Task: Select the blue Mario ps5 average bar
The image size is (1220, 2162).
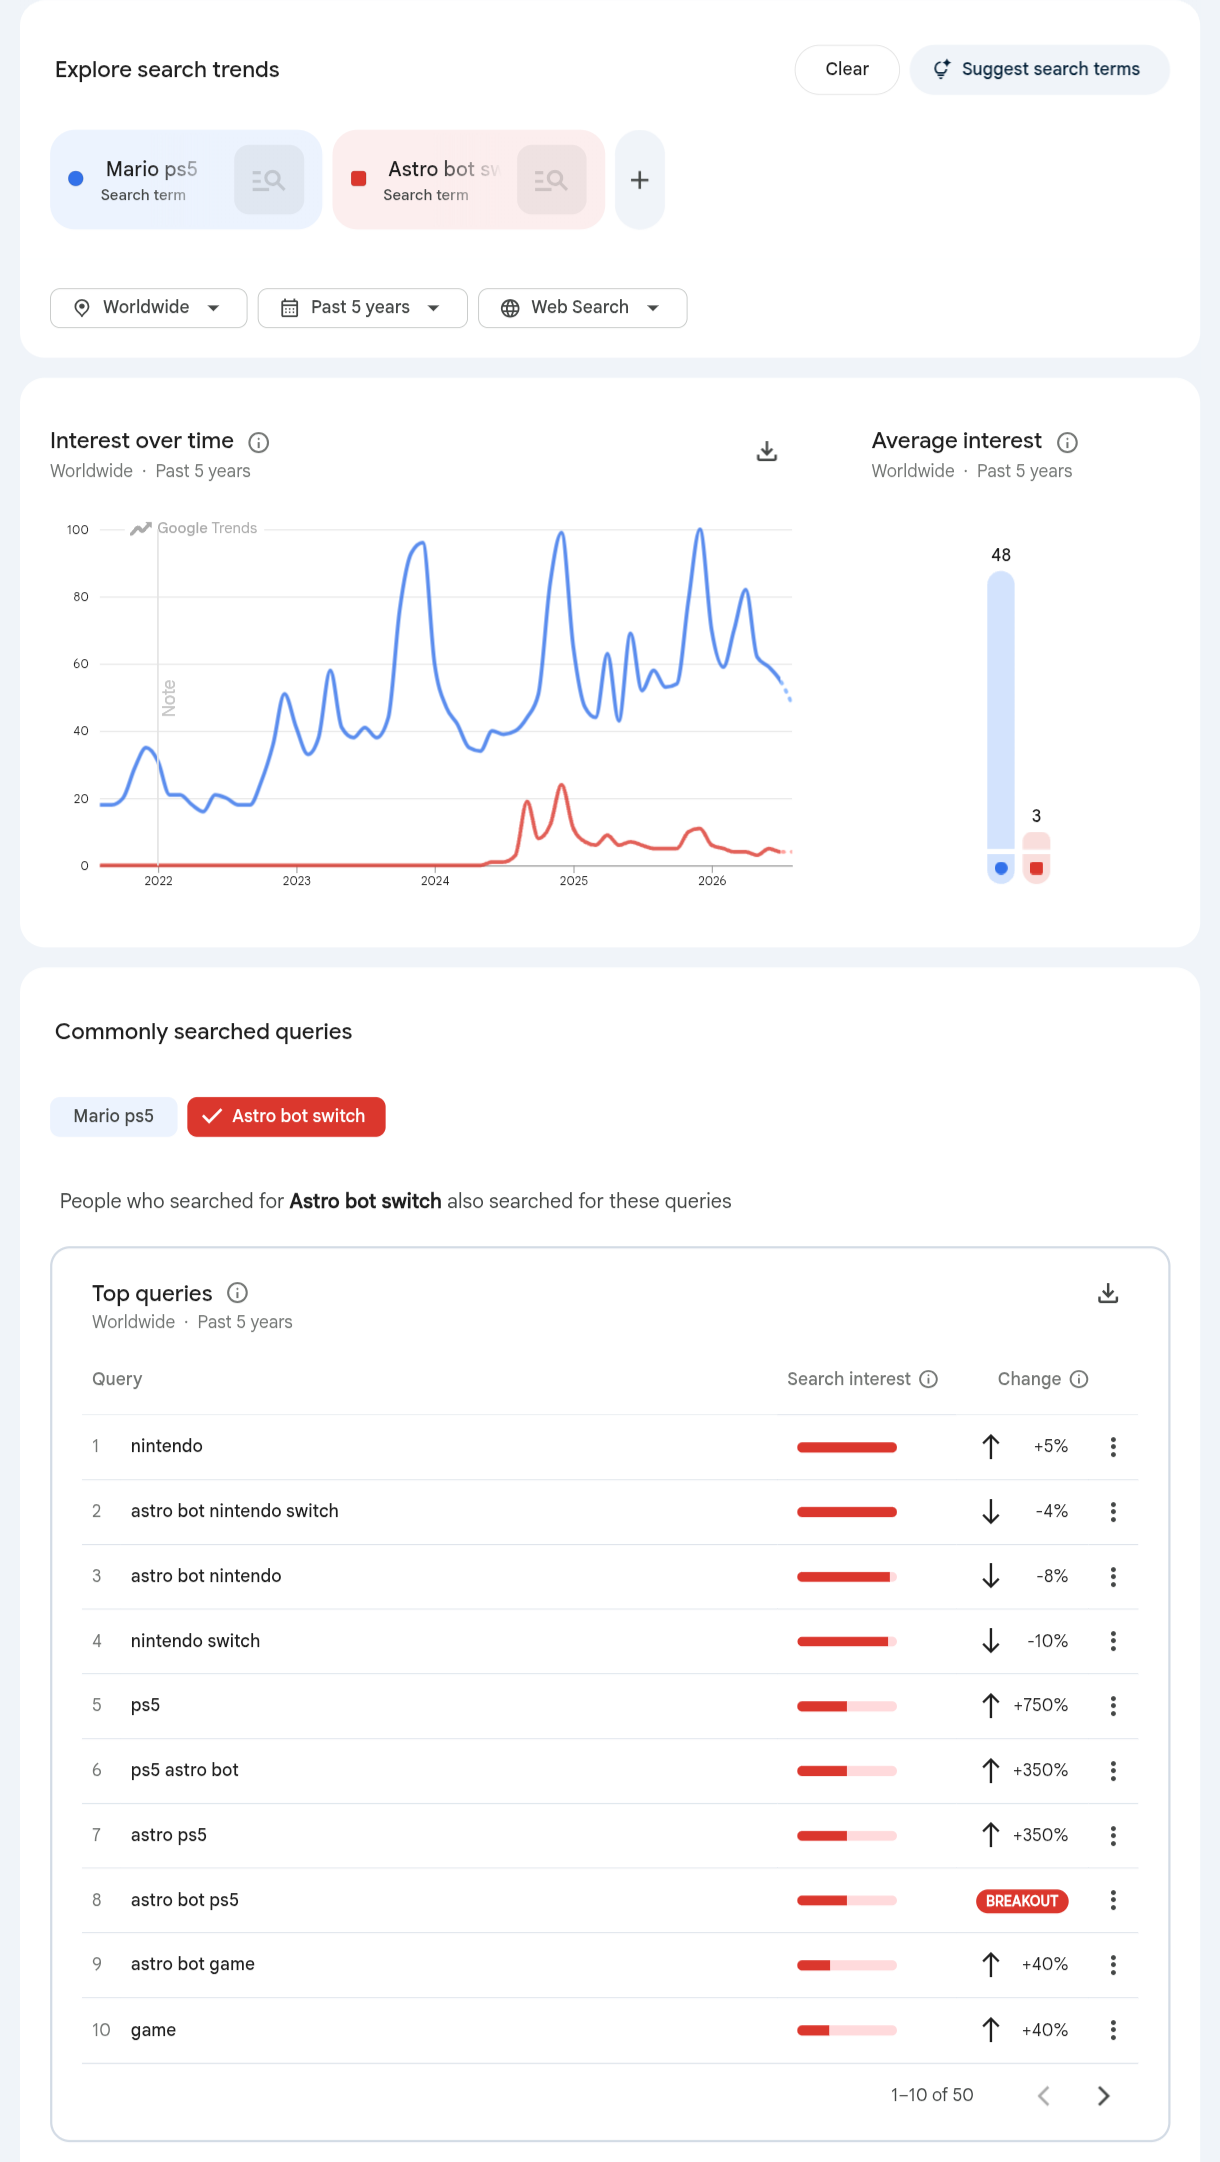Action: click(1001, 710)
